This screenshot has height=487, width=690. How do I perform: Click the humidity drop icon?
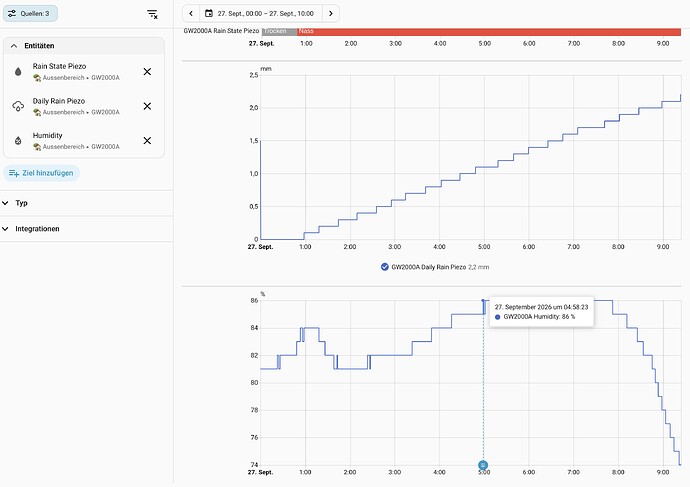18,140
